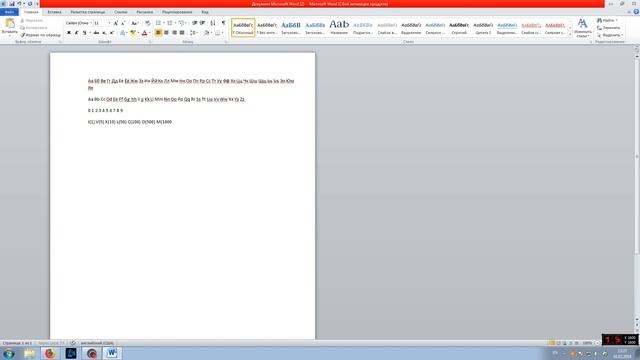Click the Bullets list icon

pyautogui.click(x=158, y=23)
